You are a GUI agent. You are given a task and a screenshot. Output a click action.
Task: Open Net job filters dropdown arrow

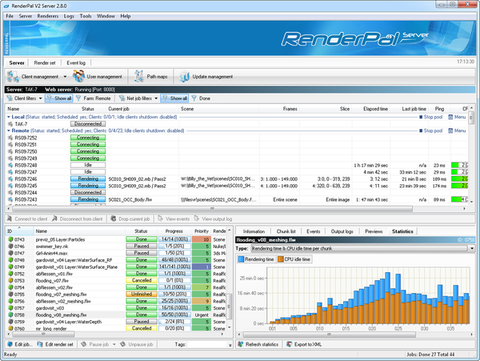click(x=156, y=98)
